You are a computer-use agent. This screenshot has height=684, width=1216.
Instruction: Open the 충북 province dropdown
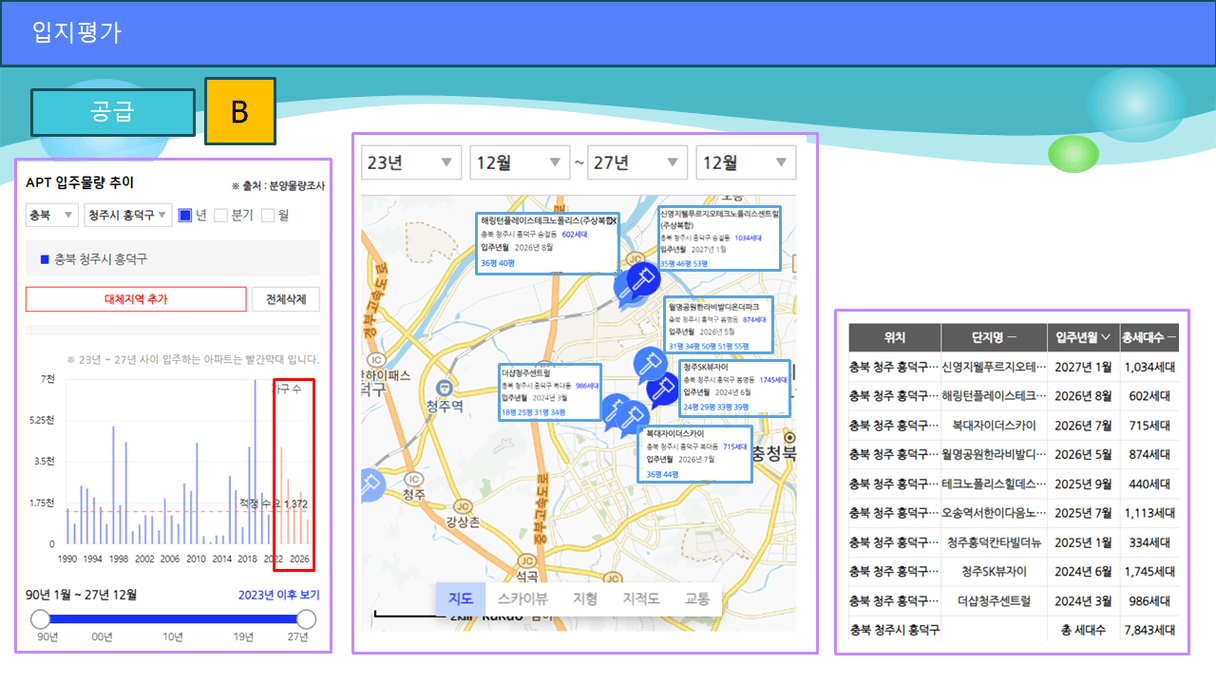(52, 215)
